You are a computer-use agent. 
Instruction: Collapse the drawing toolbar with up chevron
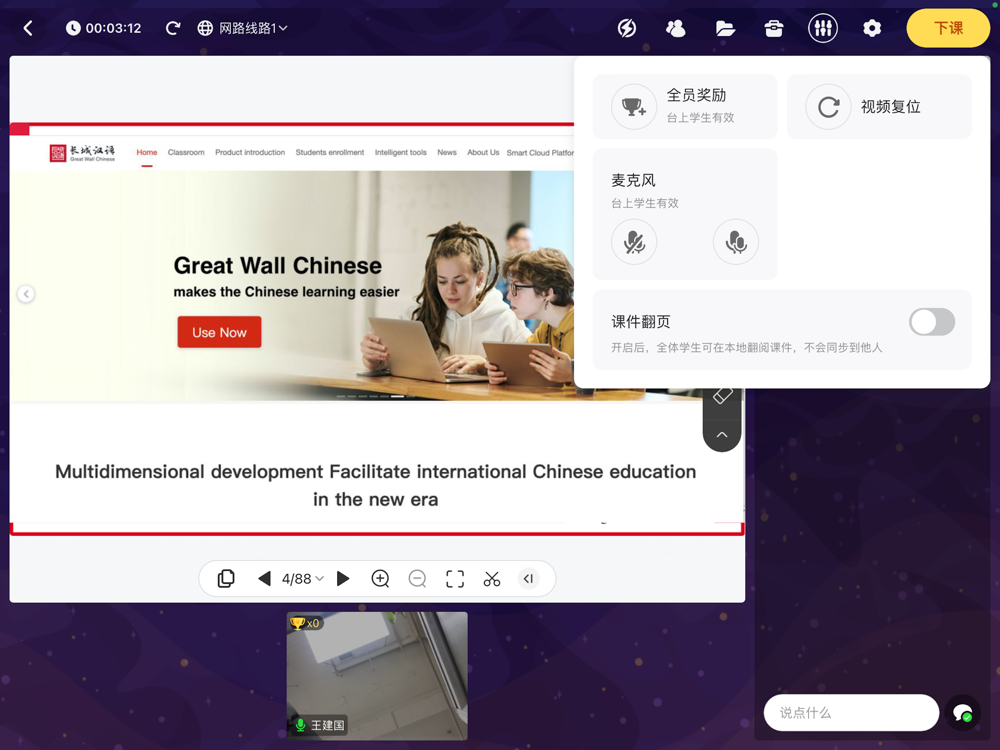point(722,435)
